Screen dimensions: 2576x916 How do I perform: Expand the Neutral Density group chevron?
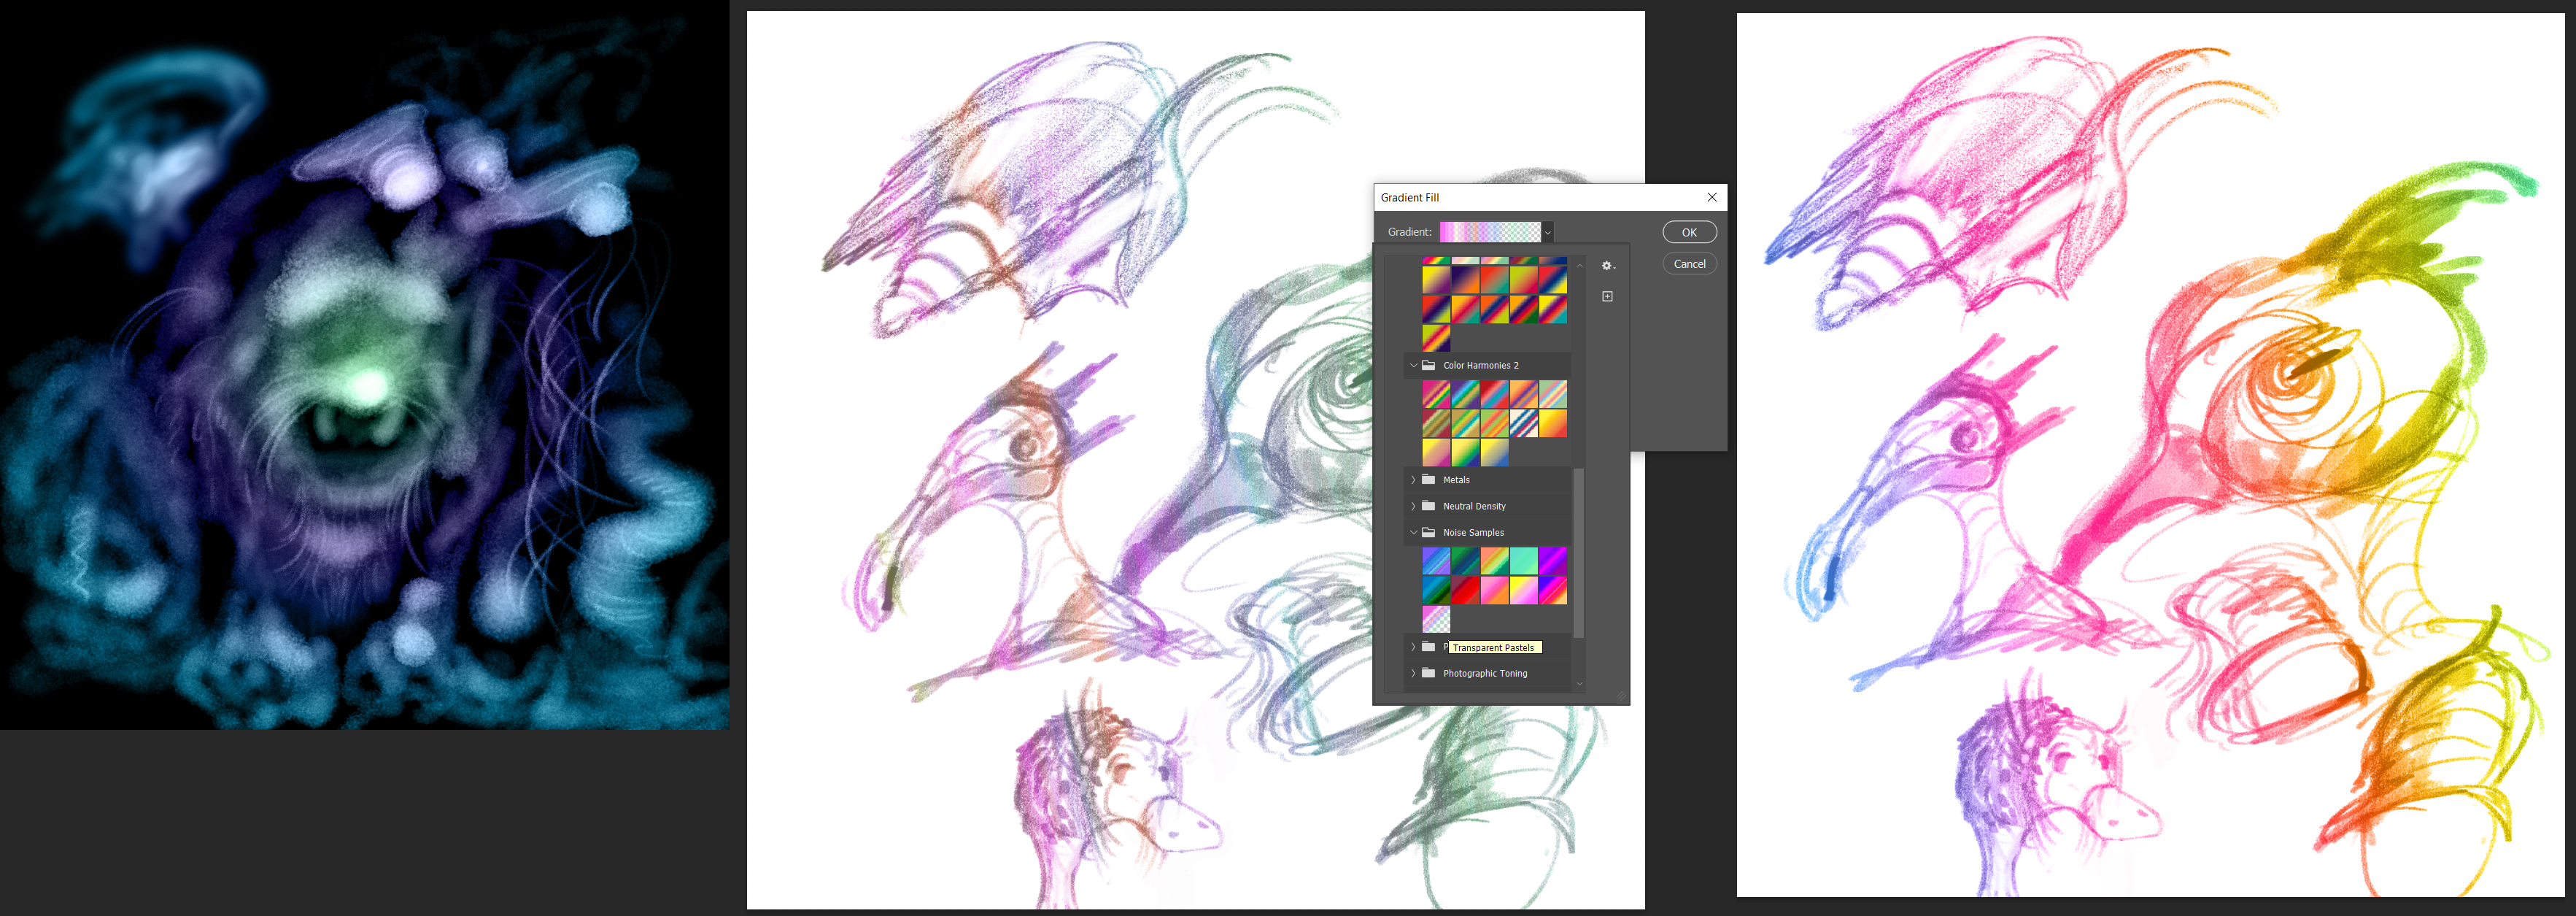point(1413,506)
